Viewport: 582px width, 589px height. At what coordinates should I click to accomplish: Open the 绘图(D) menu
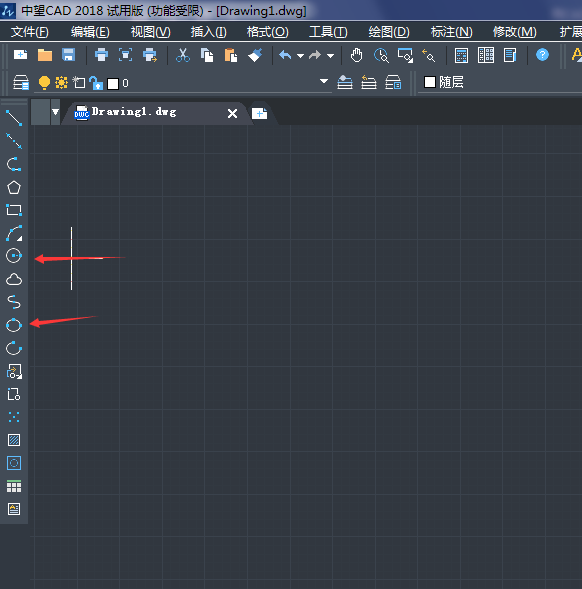click(389, 32)
